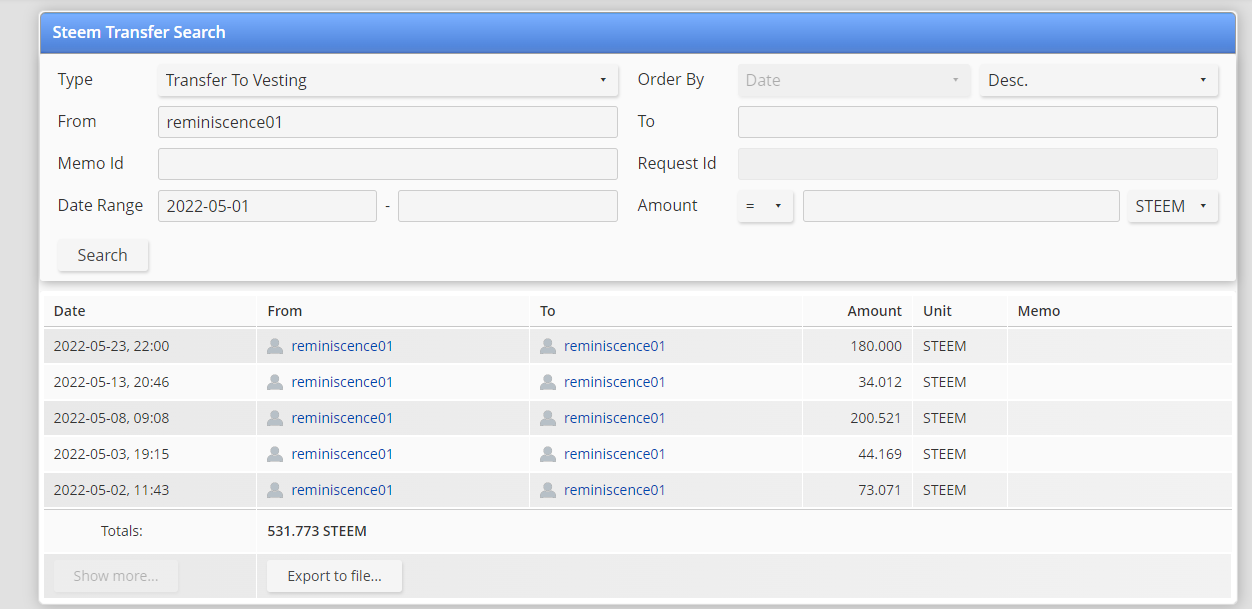Open the disabled Order By Date dropdown
The height and width of the screenshot is (609, 1252).
click(854, 80)
